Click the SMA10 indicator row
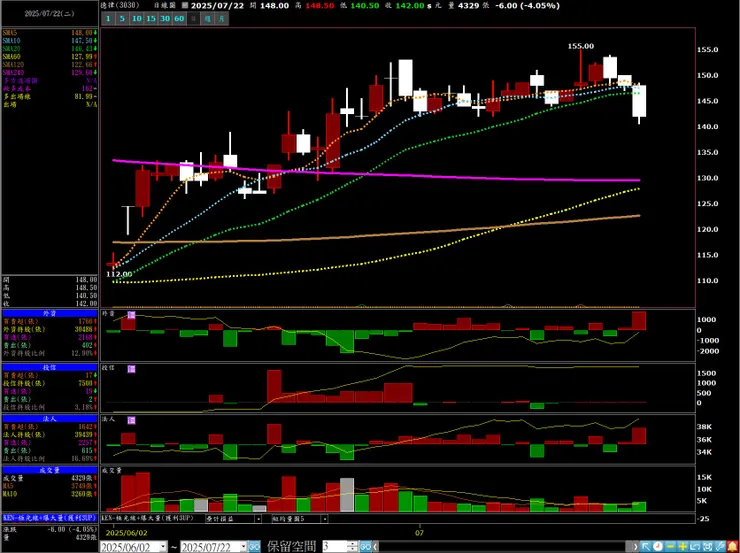This screenshot has height=553, width=740. point(50,41)
